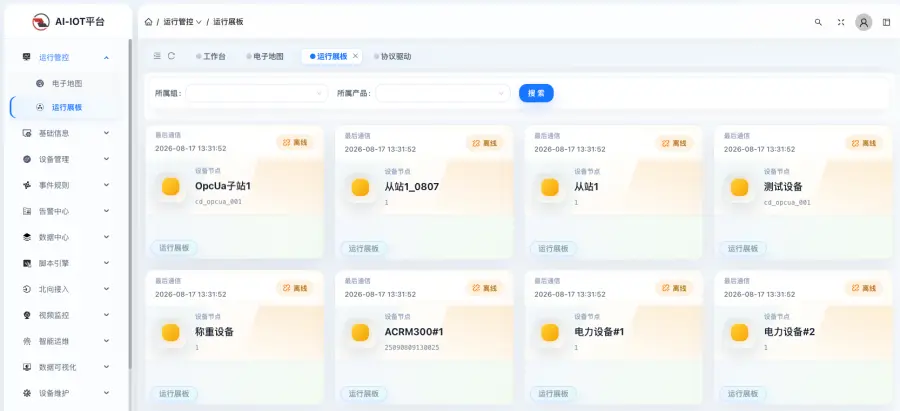Click the 电子地图 globe icon in sidebar
The image size is (900, 411).
(x=40, y=83)
